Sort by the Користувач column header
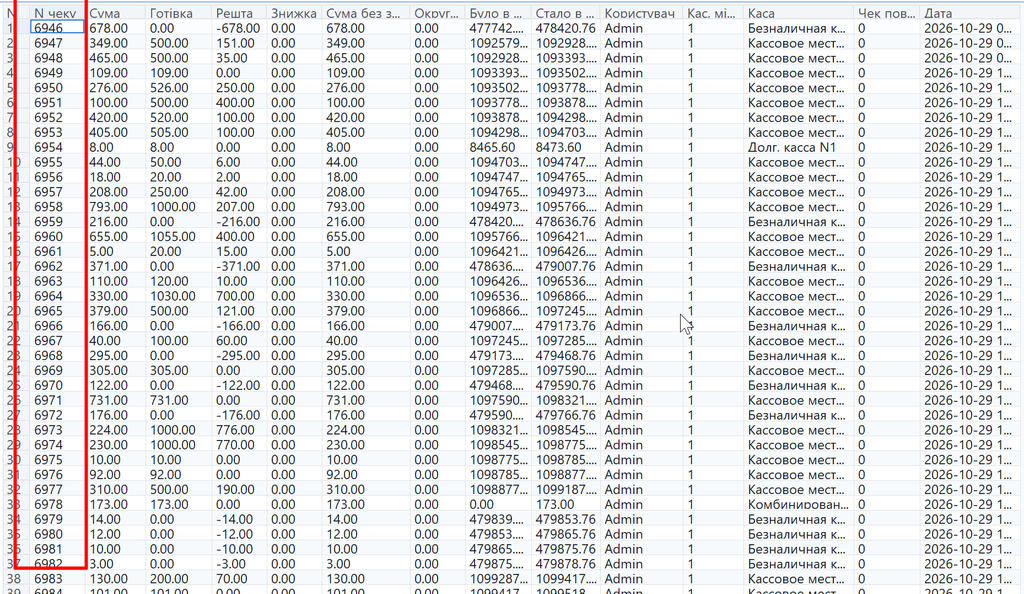Viewport: 1024px width, 594px height. point(641,13)
